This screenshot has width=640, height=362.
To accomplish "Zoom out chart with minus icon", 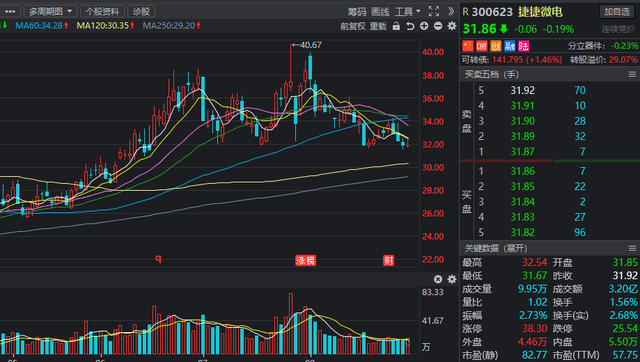I will [x=438, y=26].
